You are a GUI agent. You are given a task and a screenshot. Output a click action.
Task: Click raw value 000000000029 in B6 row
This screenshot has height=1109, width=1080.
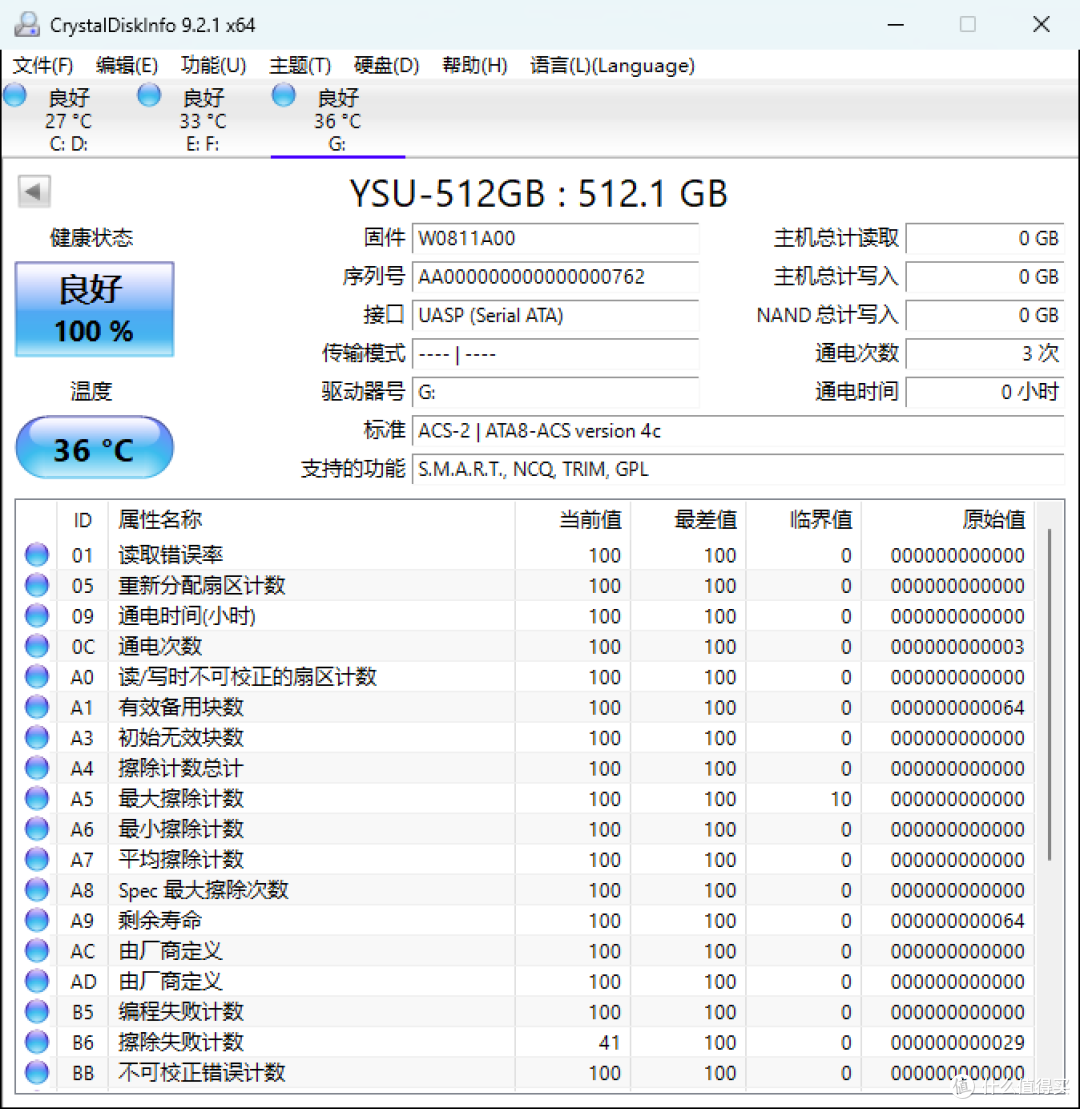pos(957,1043)
